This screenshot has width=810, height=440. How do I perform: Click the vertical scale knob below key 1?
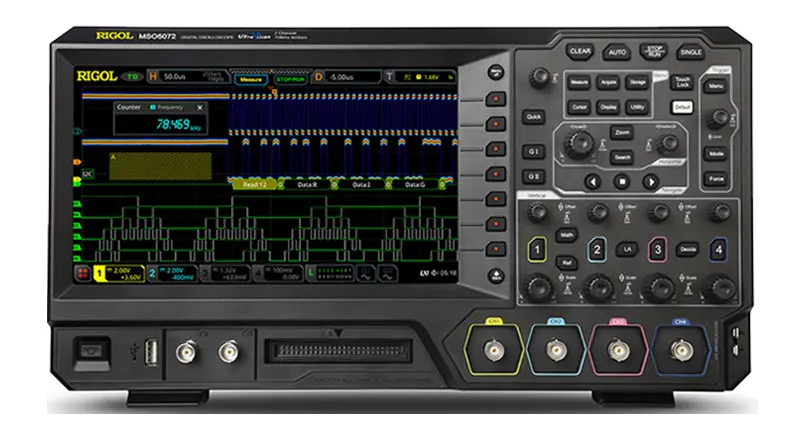pos(538,288)
